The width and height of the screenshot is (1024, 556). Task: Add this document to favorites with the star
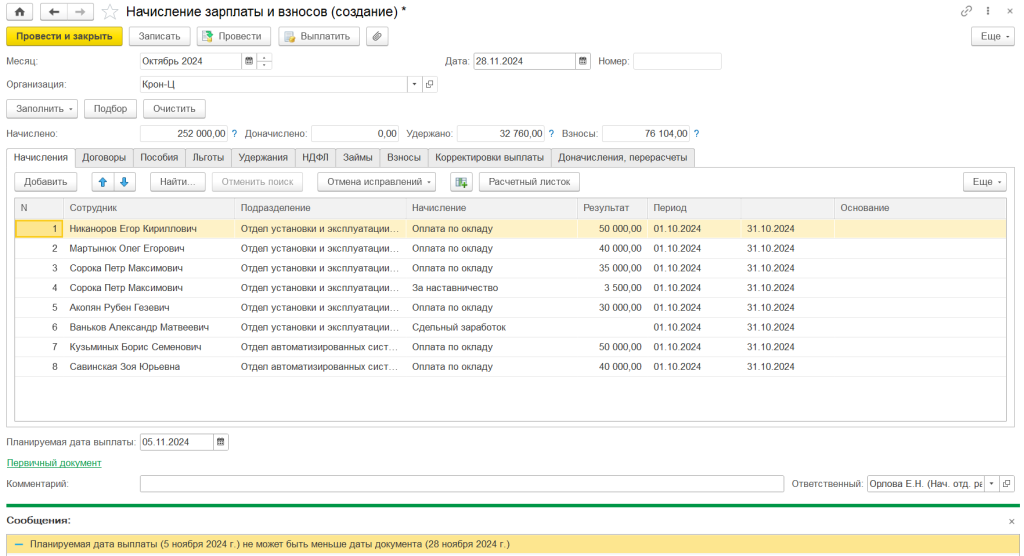pos(110,12)
